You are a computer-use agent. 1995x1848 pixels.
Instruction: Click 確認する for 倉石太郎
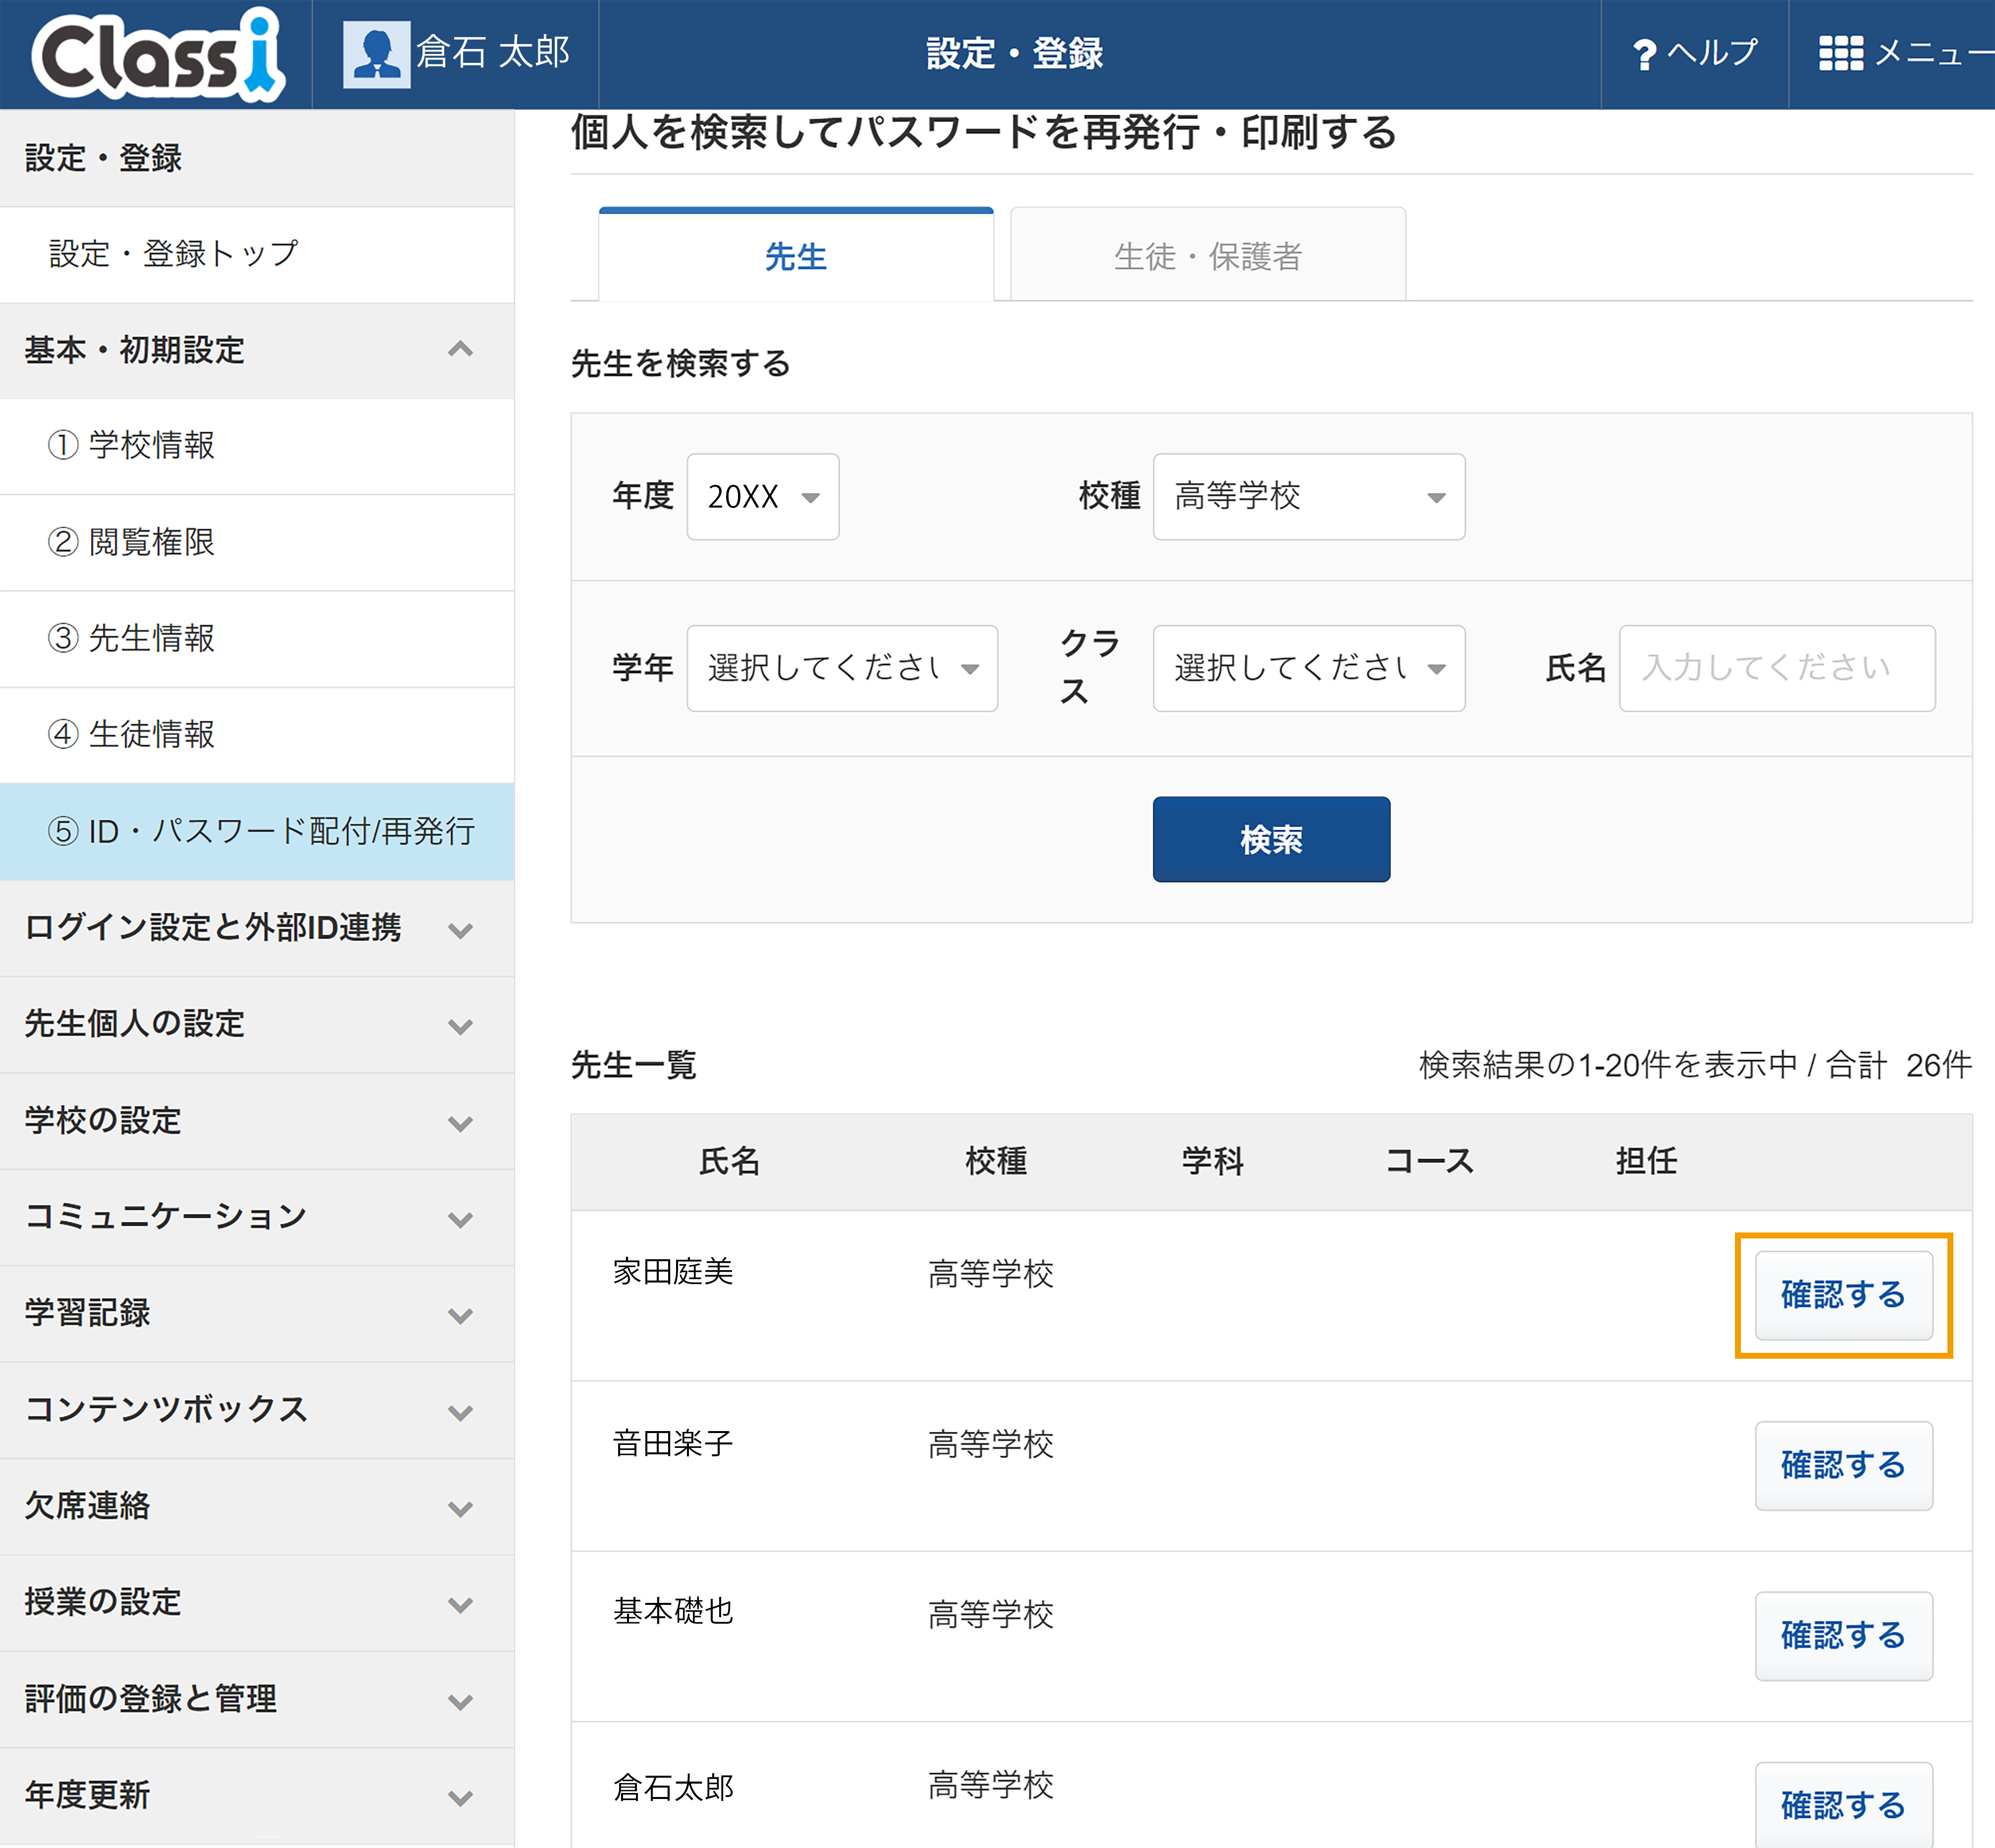pos(1843,1805)
